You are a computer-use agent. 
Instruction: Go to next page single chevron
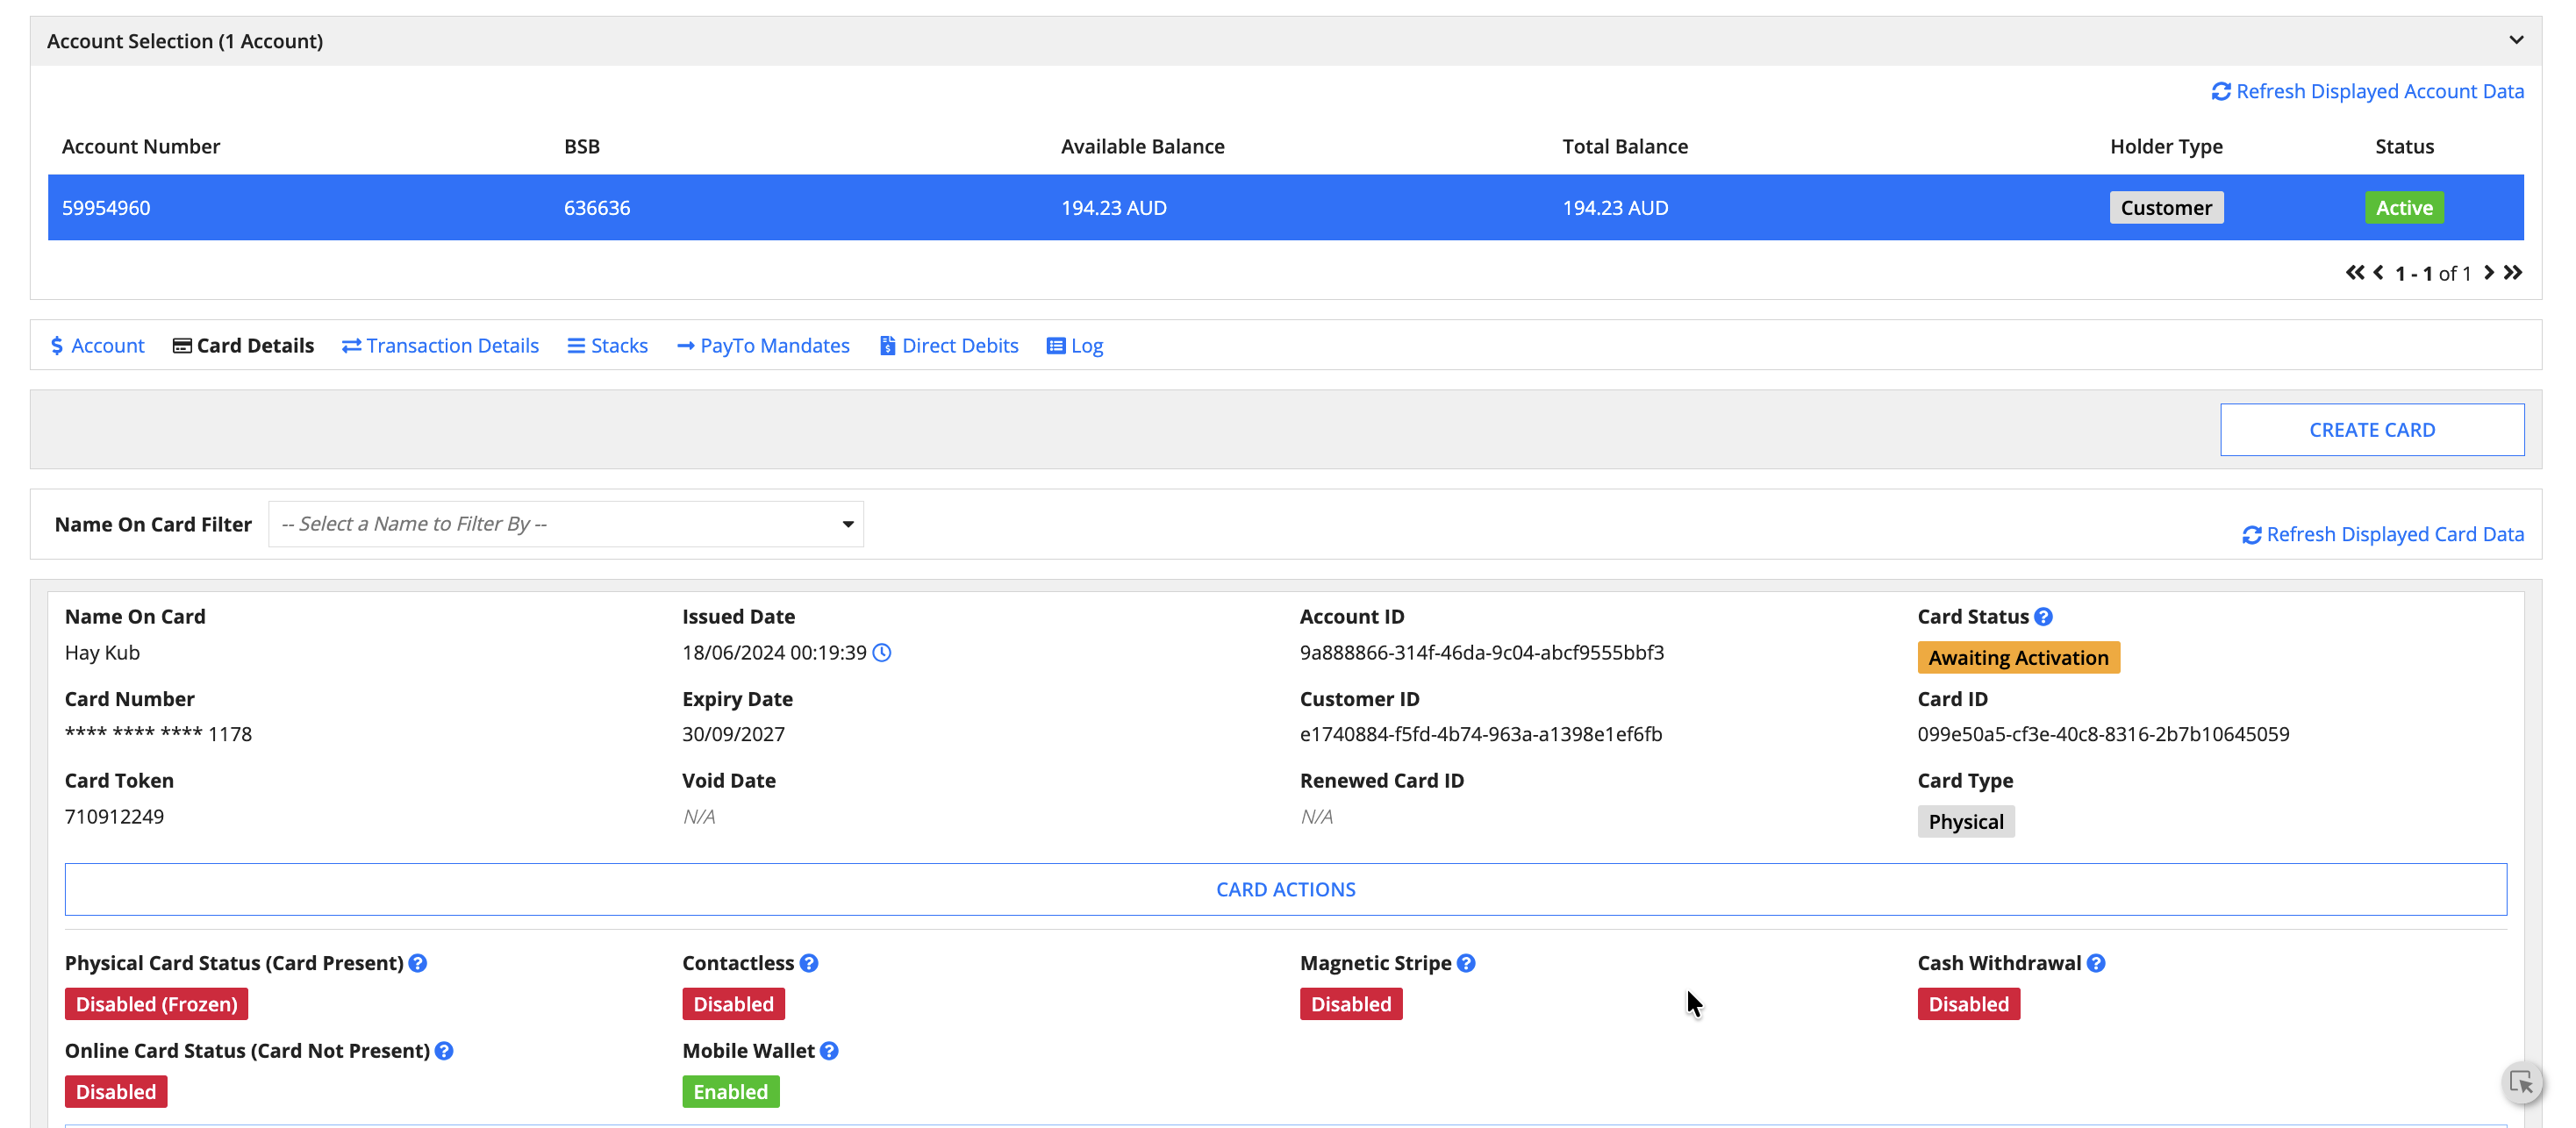[2489, 273]
